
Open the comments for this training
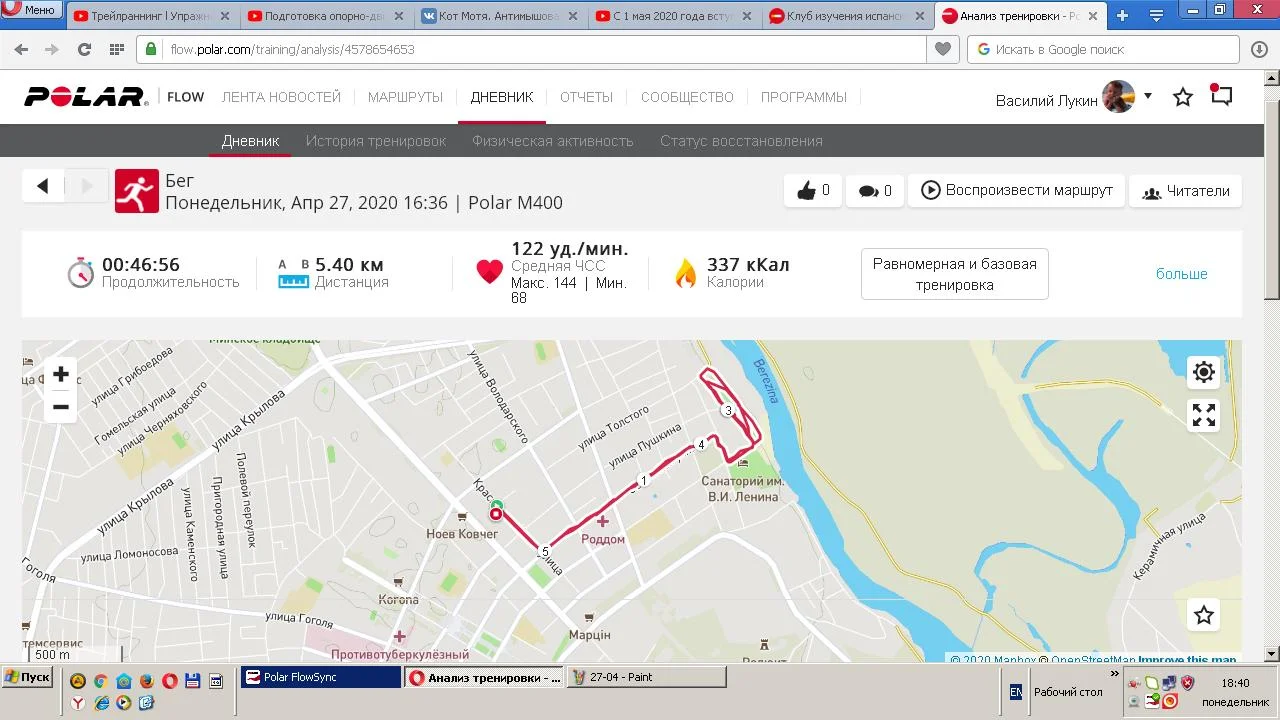(875, 190)
